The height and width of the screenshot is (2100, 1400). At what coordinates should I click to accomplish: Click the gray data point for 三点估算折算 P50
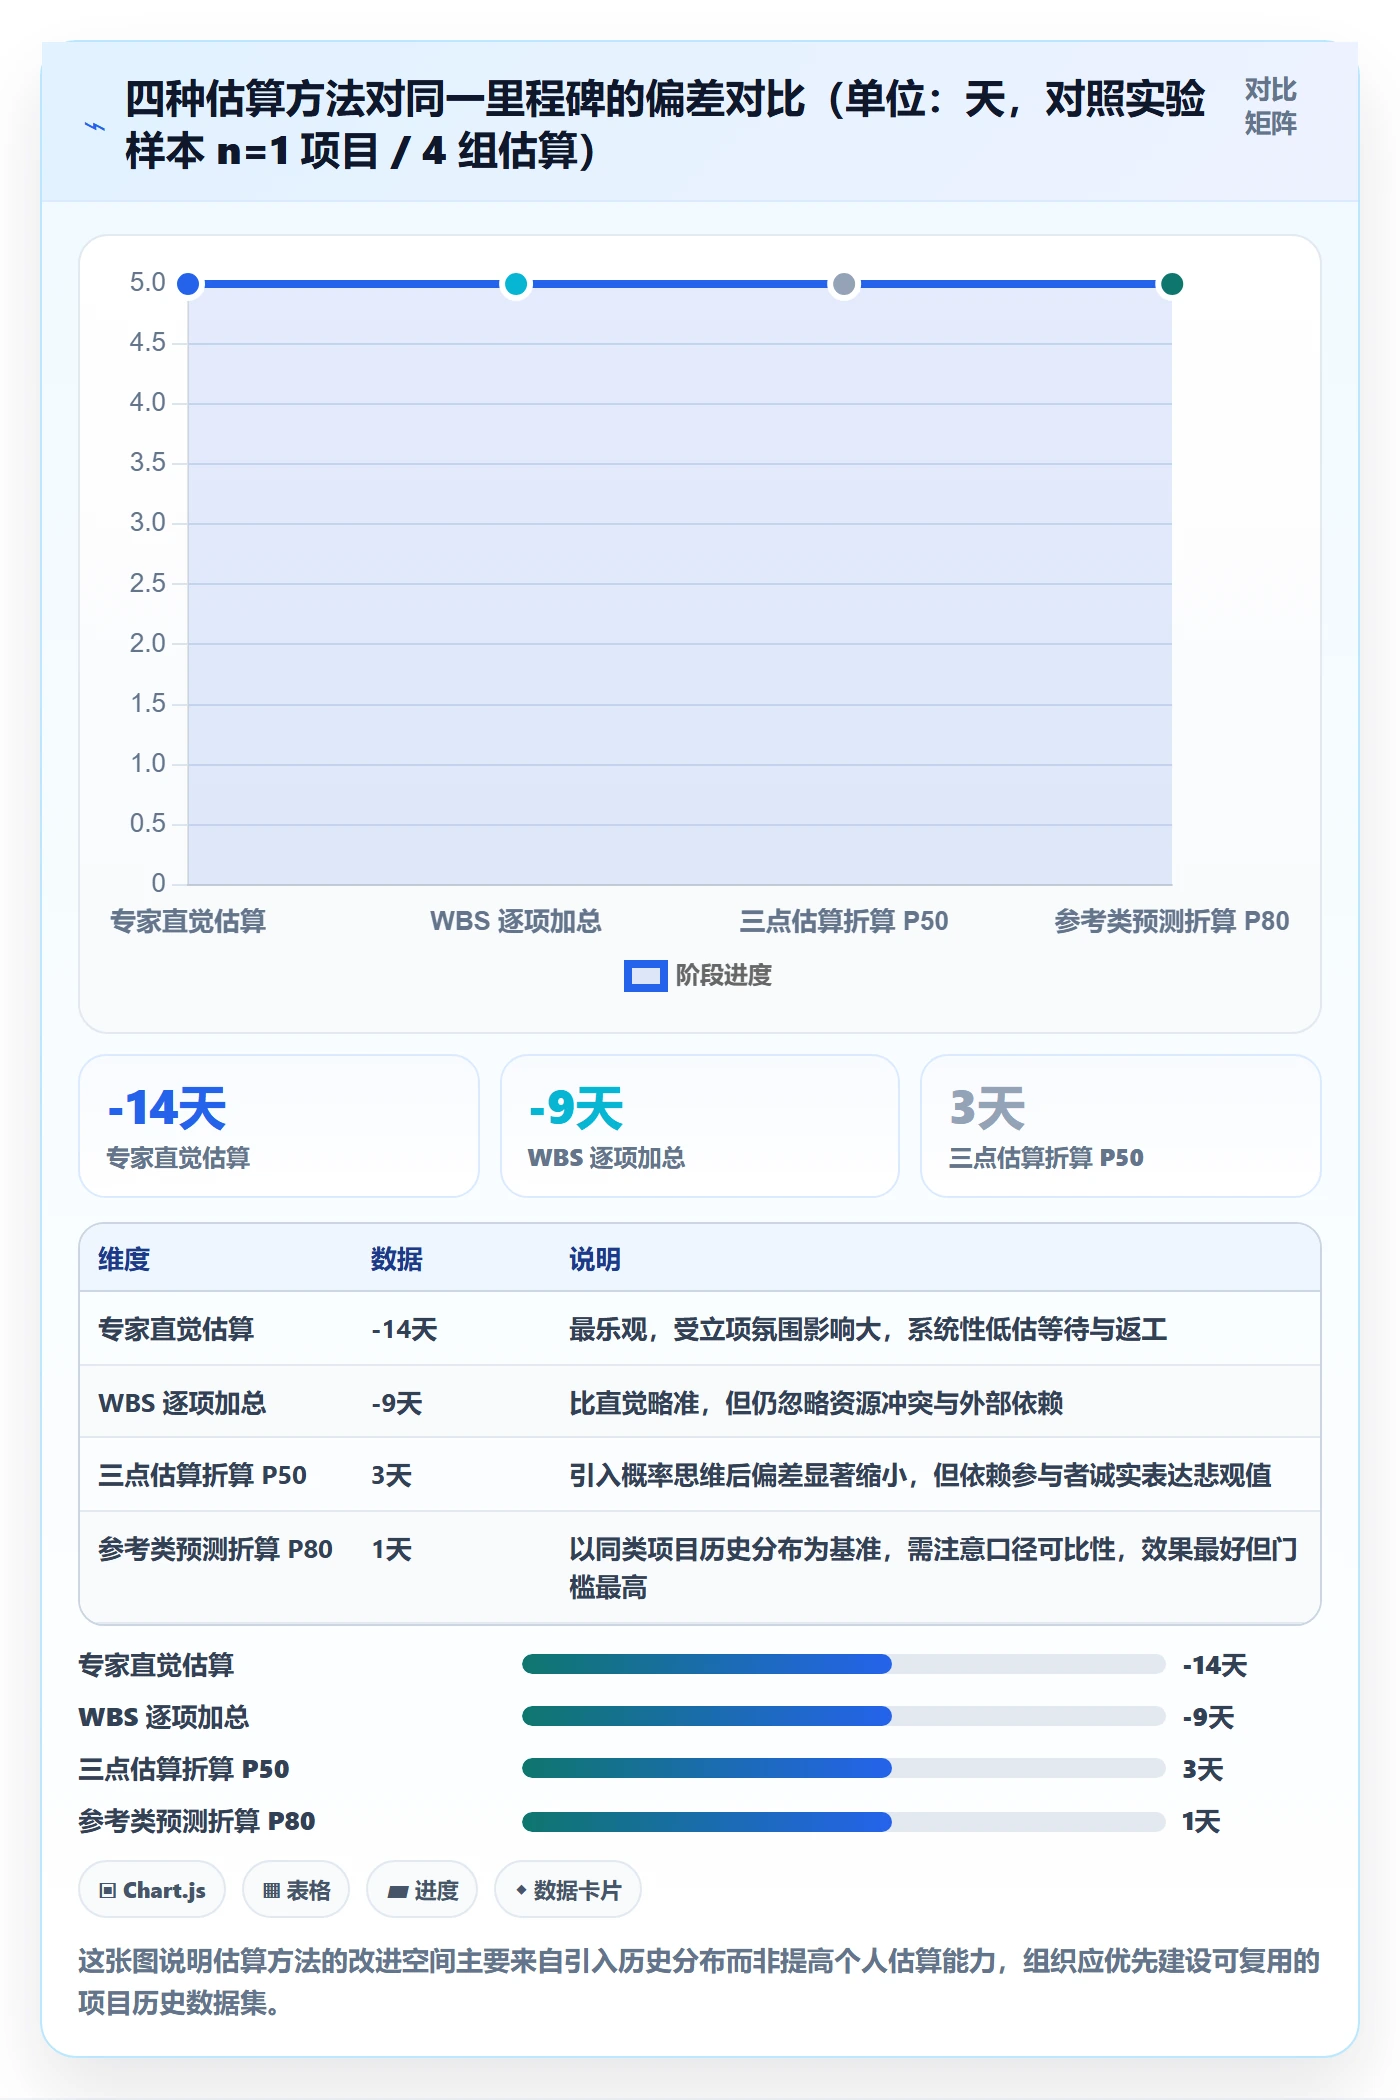844,284
